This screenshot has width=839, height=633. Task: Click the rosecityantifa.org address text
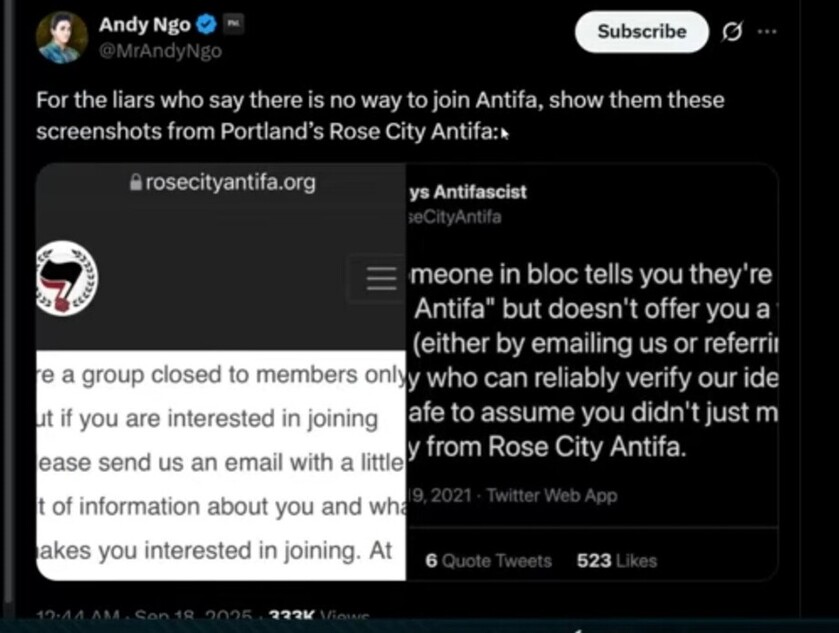coord(230,182)
